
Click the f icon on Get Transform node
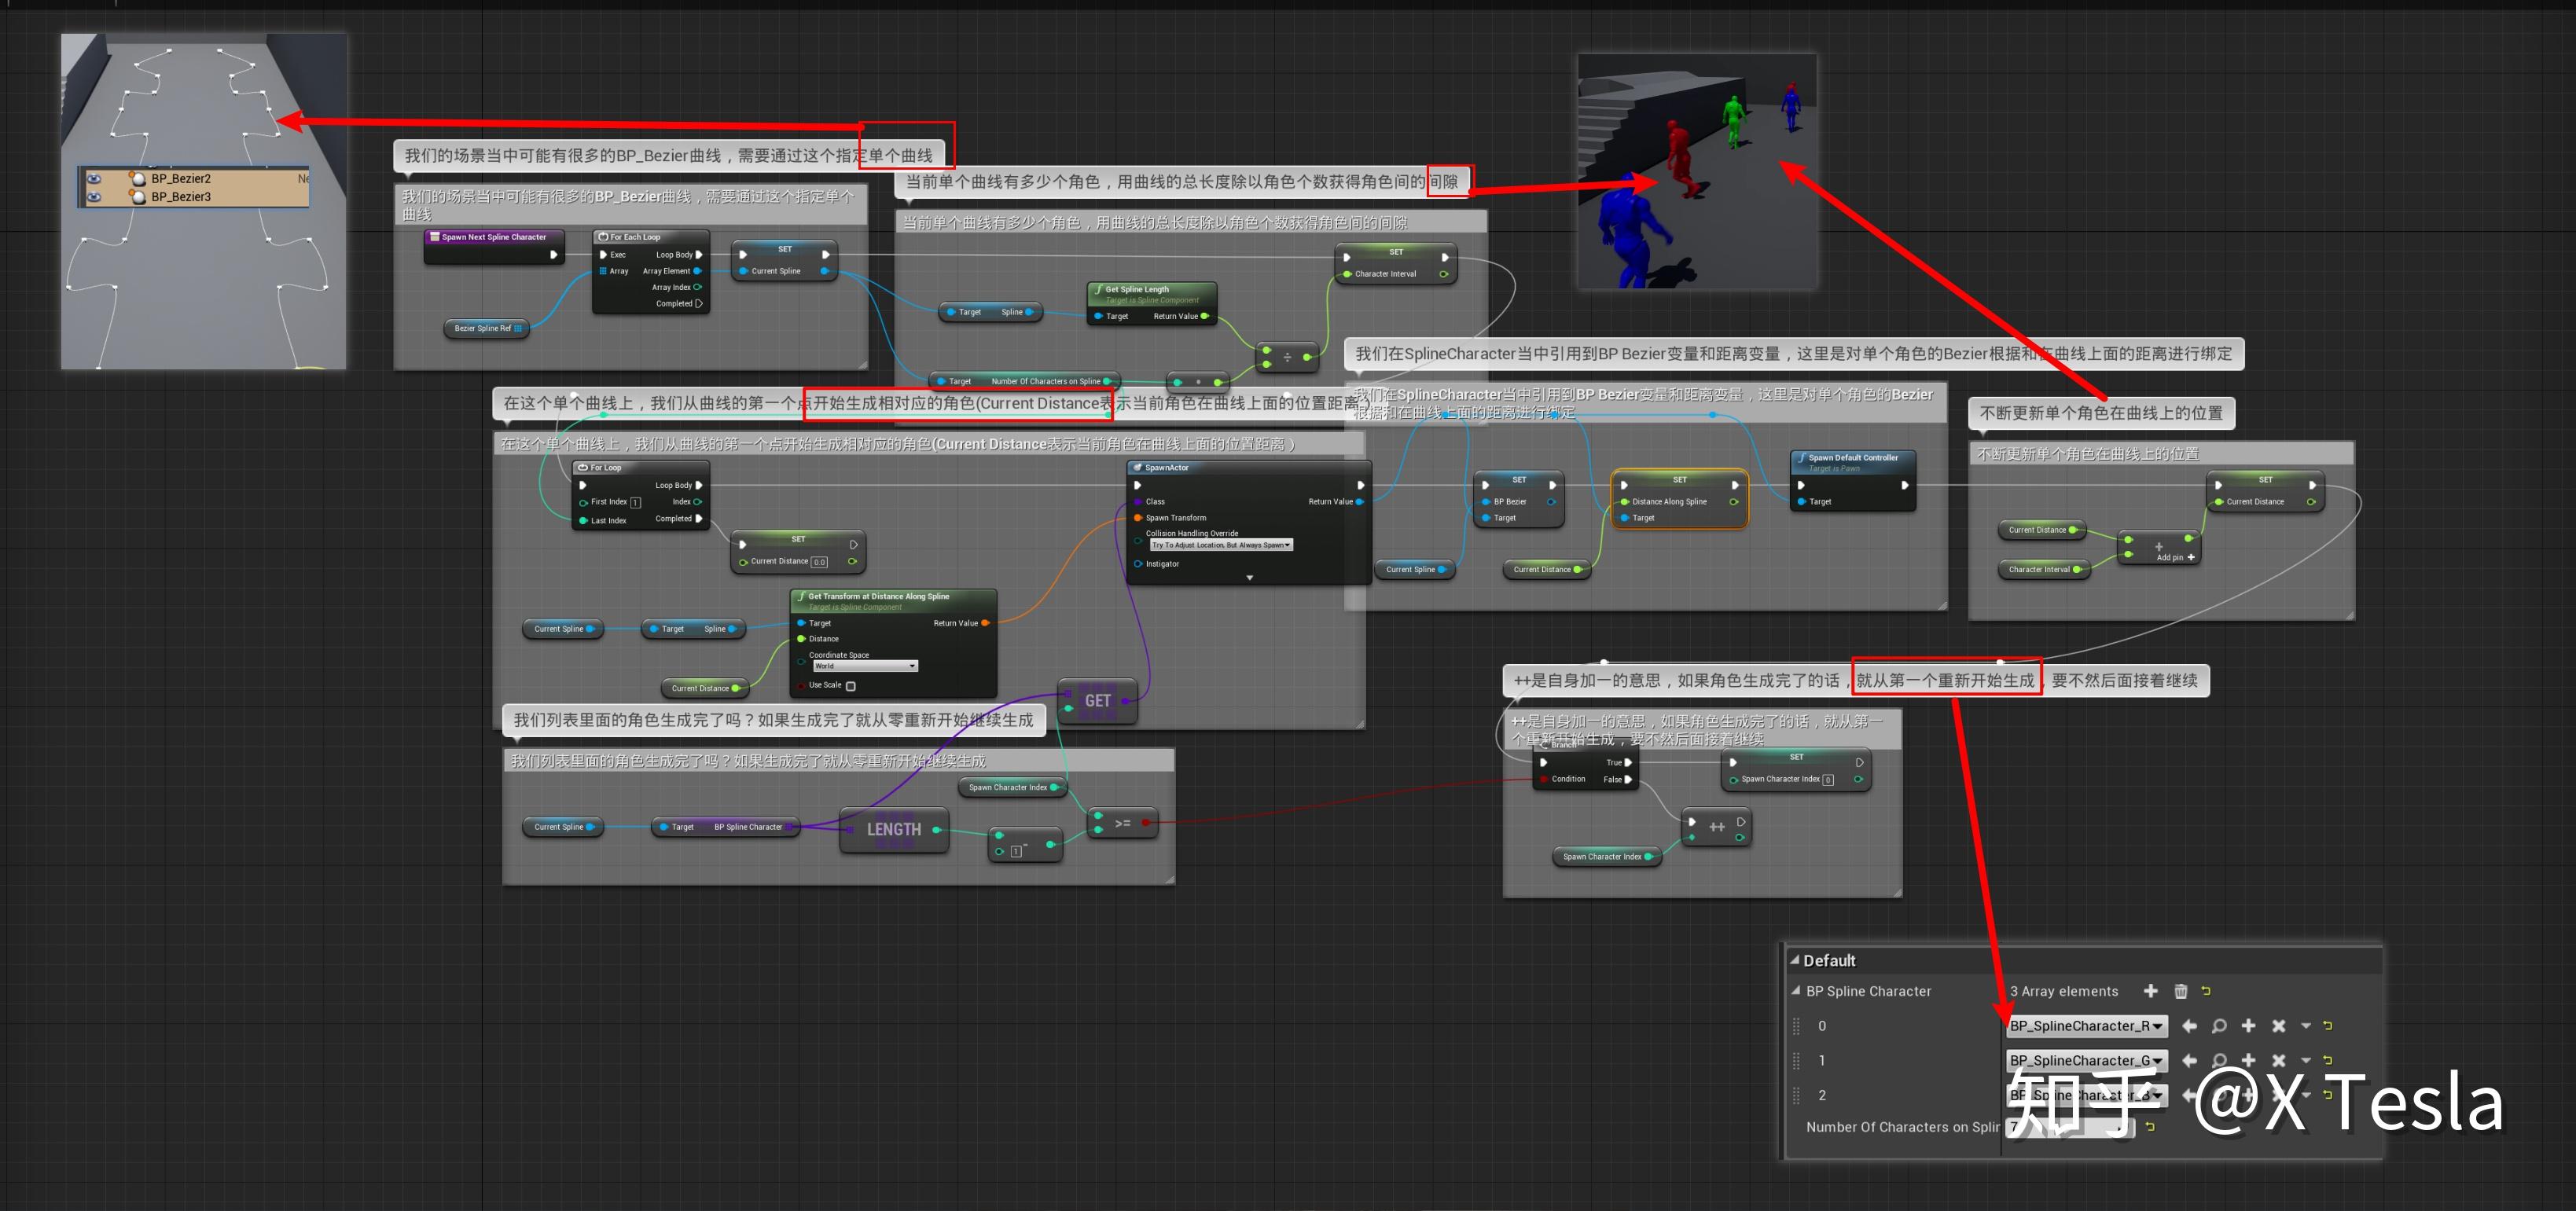[x=801, y=596]
